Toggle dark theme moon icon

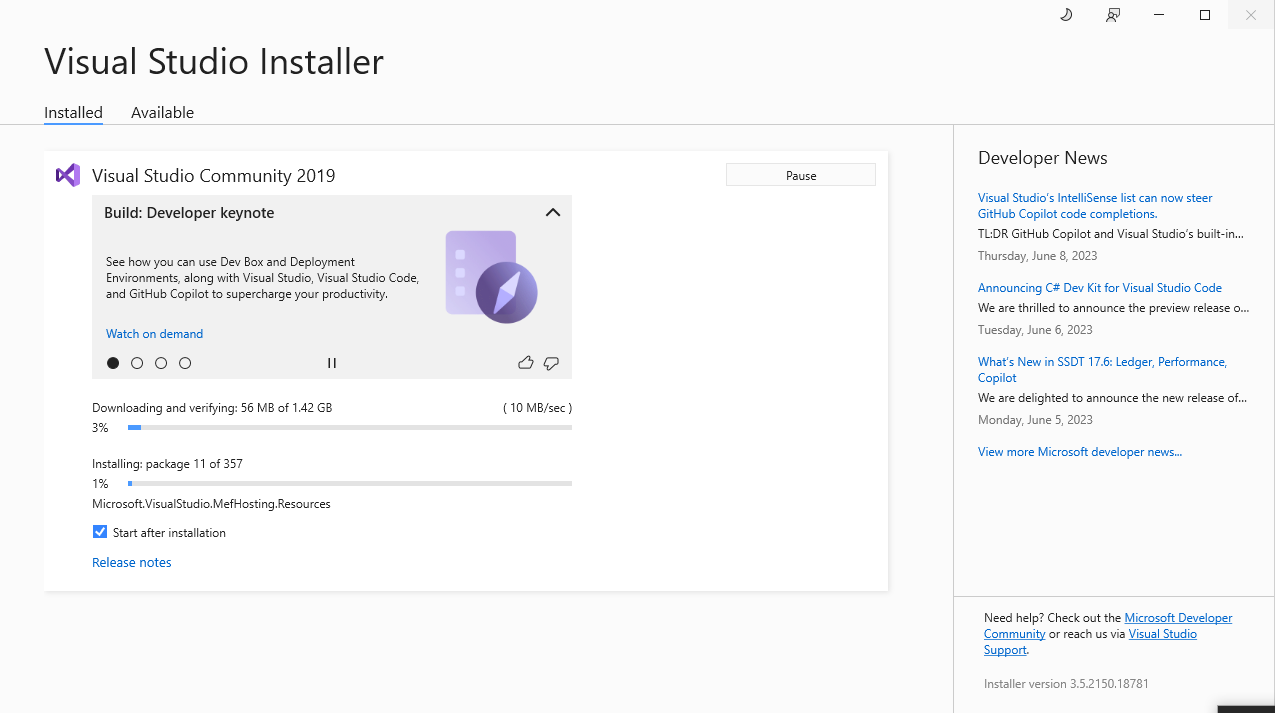click(x=1066, y=15)
